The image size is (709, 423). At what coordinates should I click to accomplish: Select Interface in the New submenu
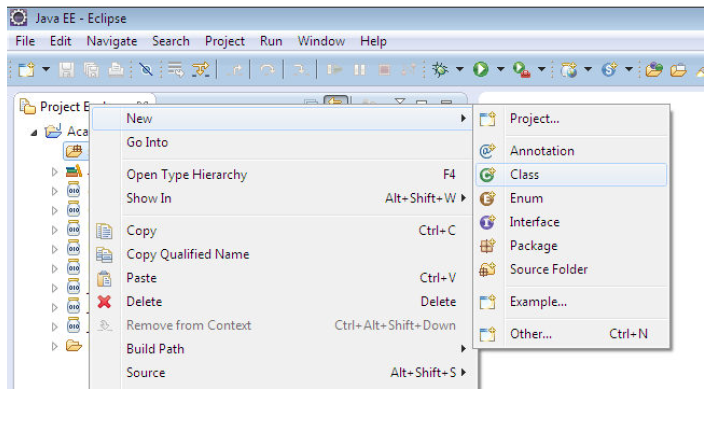pos(572,222)
